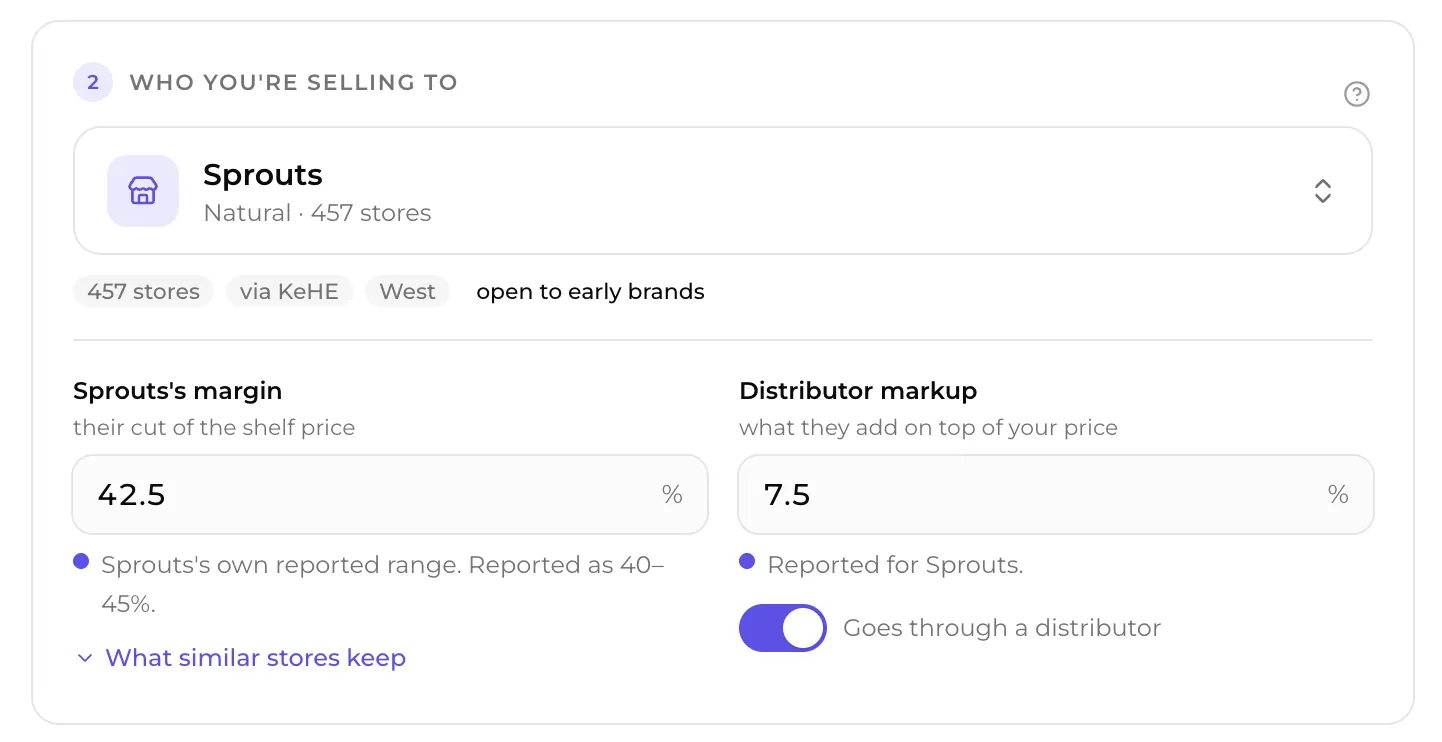Screen dimensions: 1442x742
Task: Click the step 2 number badge
Action: [93, 82]
